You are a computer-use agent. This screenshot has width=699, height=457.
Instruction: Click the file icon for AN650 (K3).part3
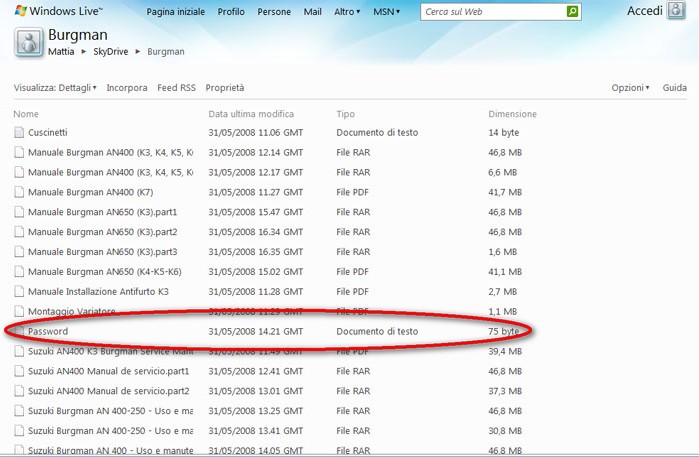[x=19, y=251]
